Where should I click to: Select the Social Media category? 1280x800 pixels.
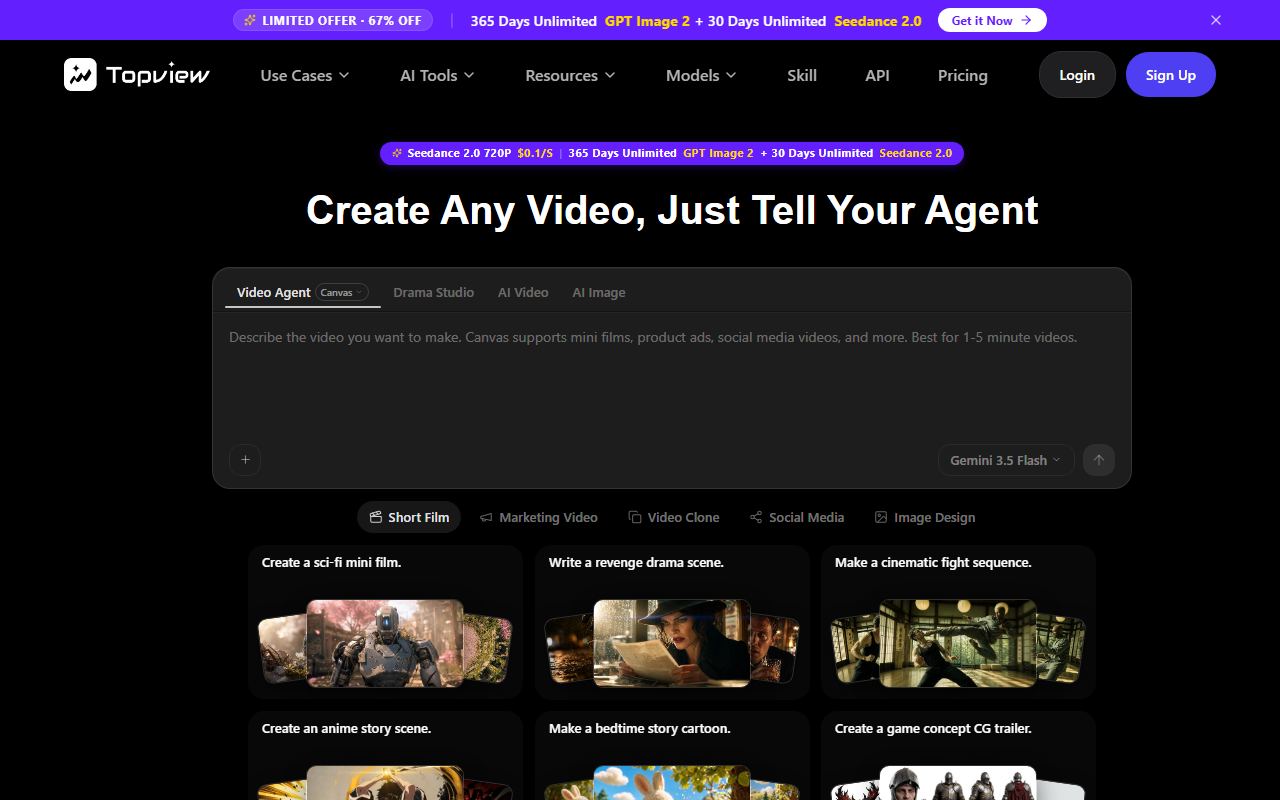(x=797, y=517)
